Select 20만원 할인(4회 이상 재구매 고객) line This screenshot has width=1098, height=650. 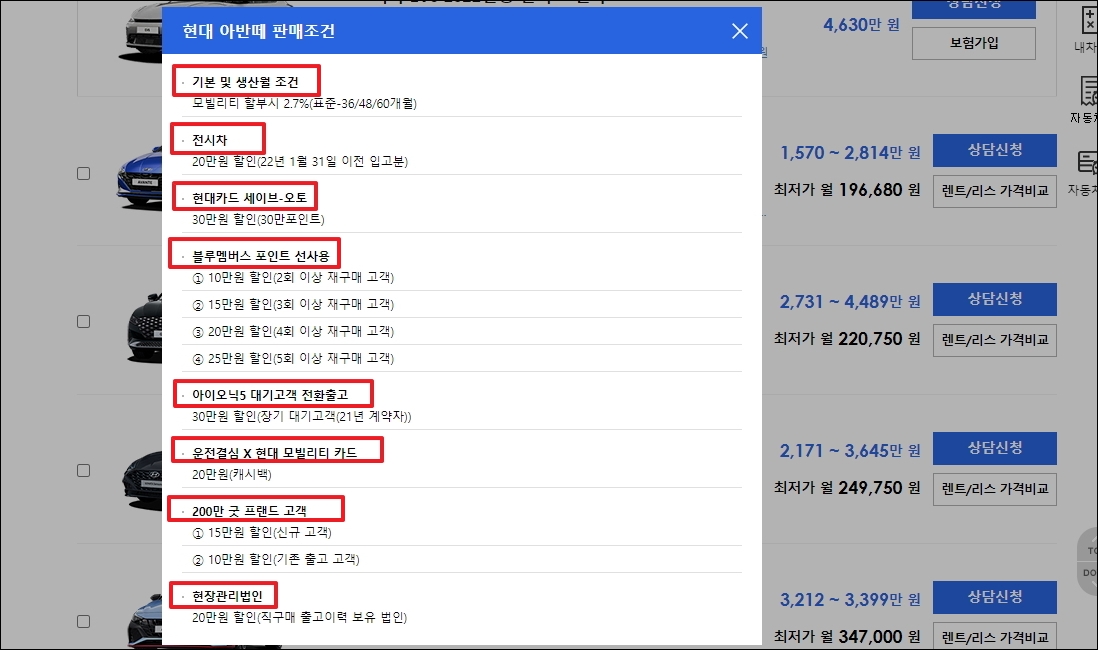coord(293,331)
